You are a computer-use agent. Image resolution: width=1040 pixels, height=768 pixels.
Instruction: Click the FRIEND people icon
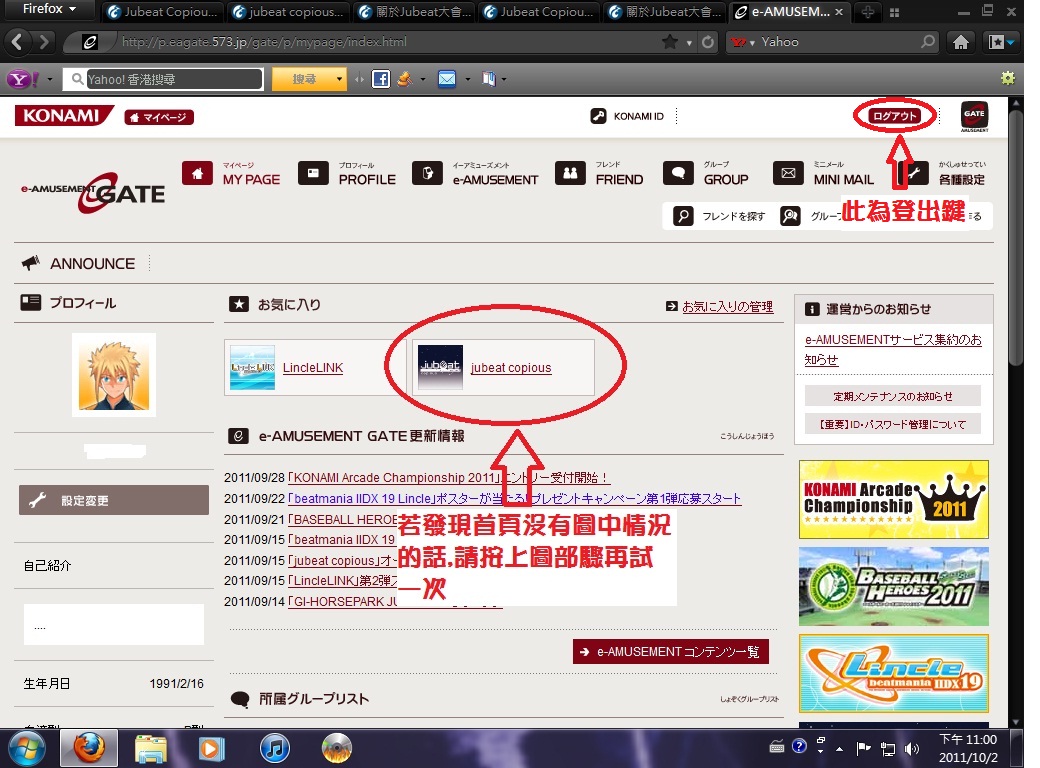point(570,173)
